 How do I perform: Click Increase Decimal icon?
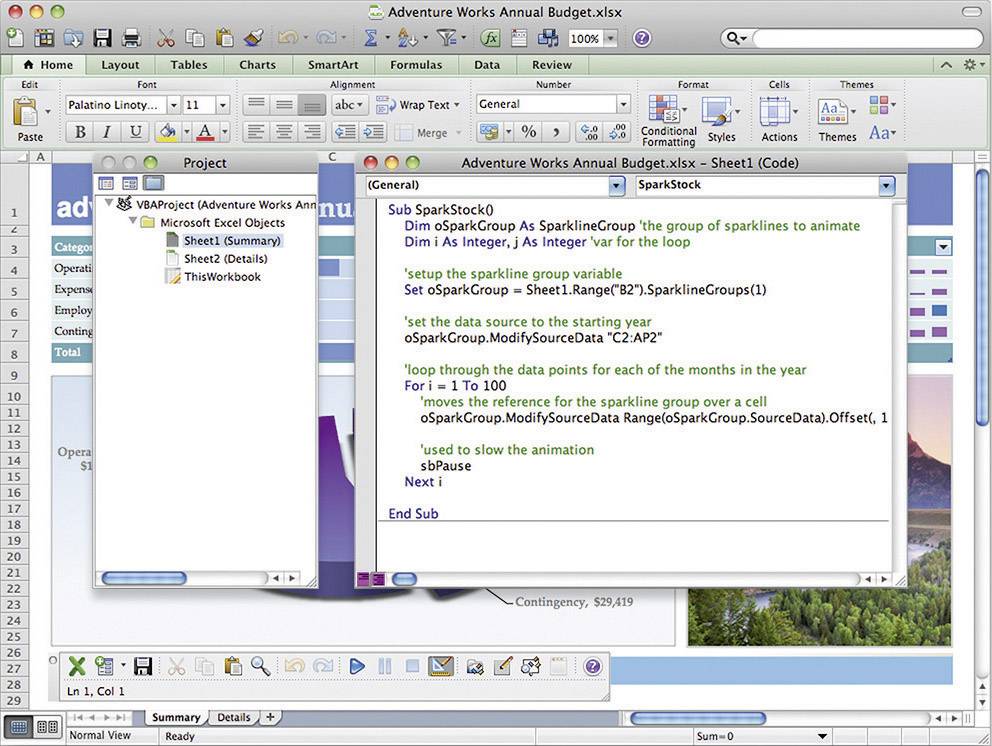(590, 132)
